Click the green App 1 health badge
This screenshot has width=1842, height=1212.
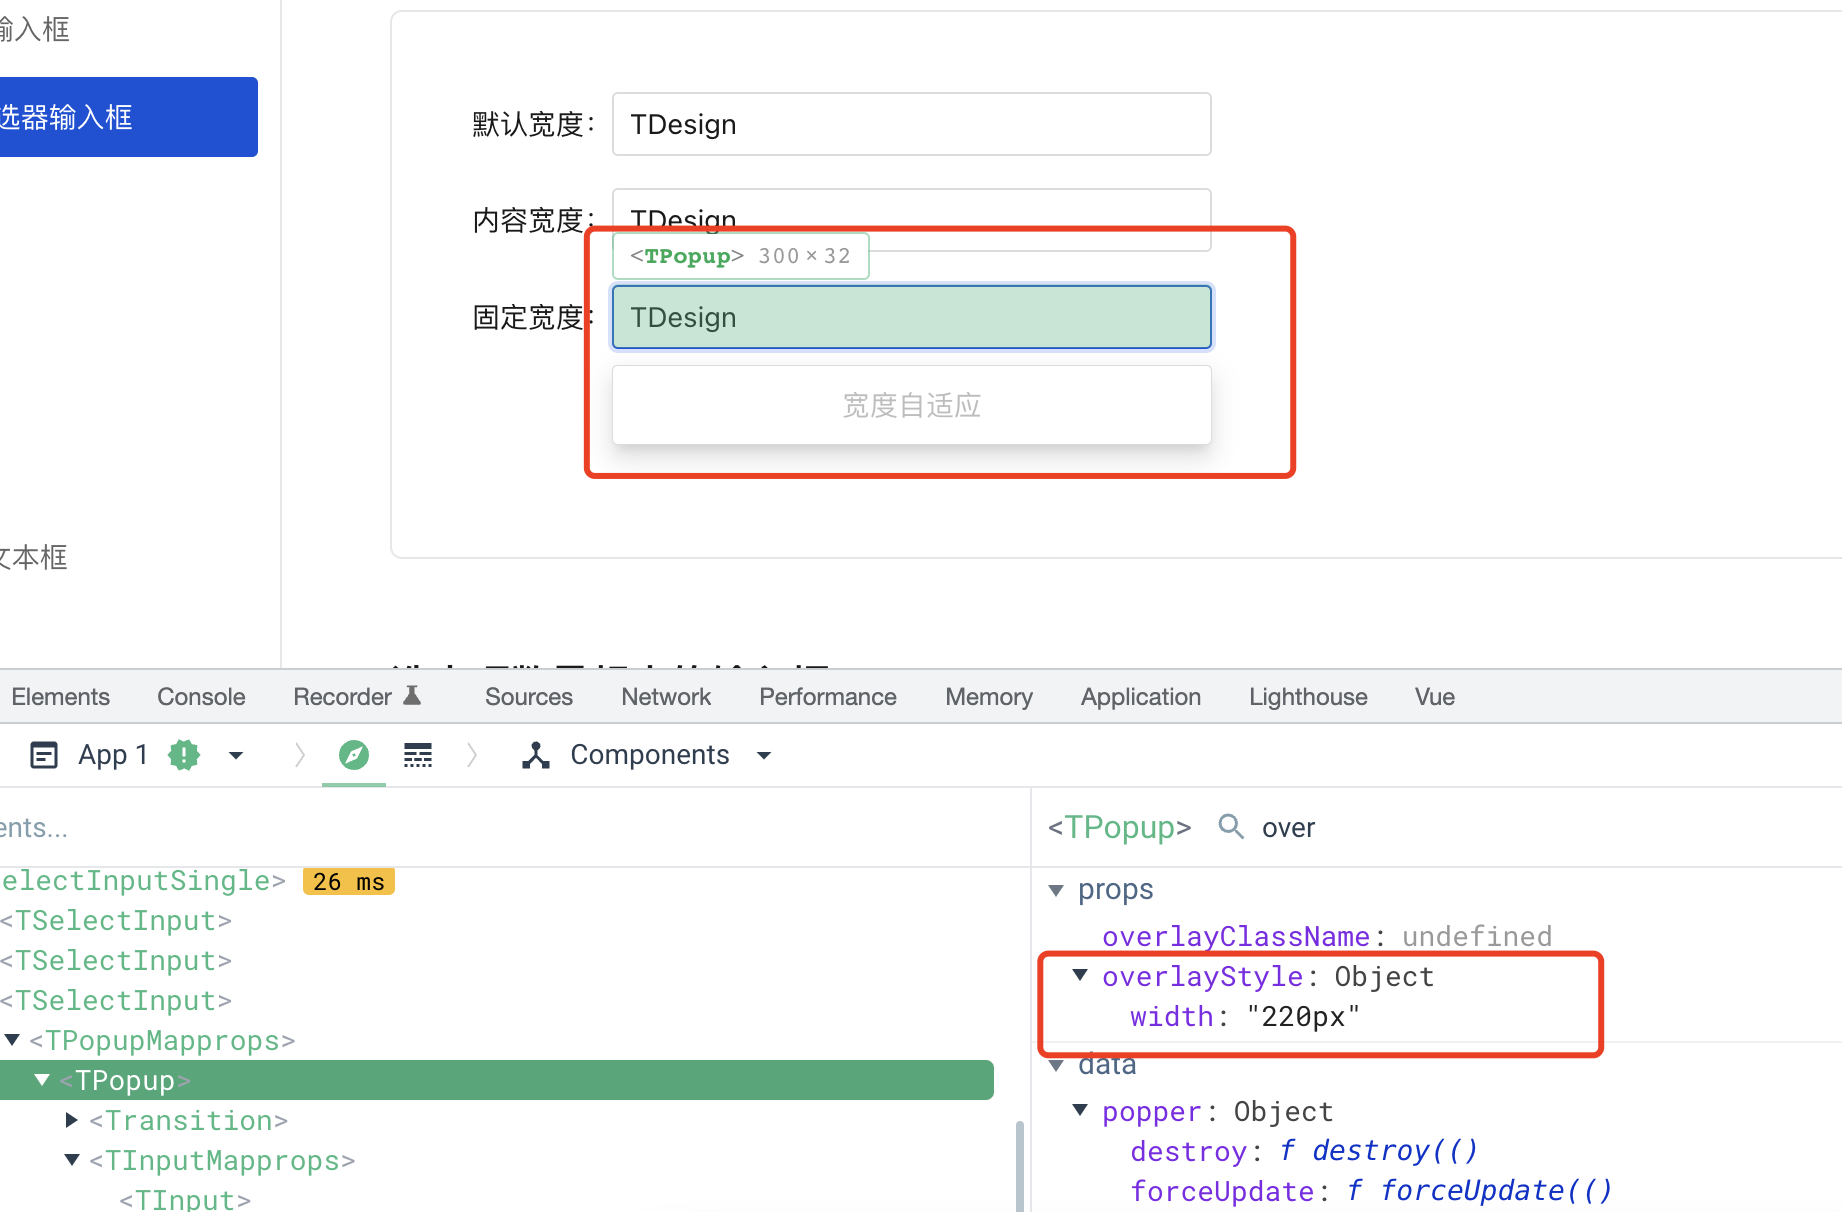[183, 754]
